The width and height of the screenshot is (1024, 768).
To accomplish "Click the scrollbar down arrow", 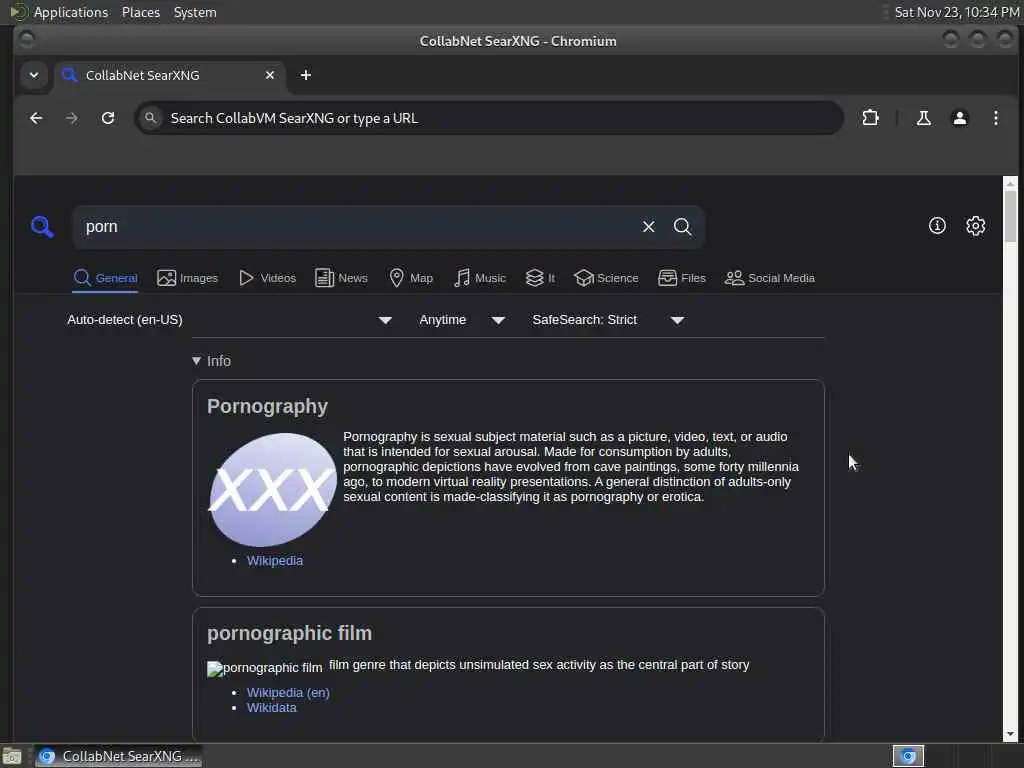I will (x=1010, y=734).
